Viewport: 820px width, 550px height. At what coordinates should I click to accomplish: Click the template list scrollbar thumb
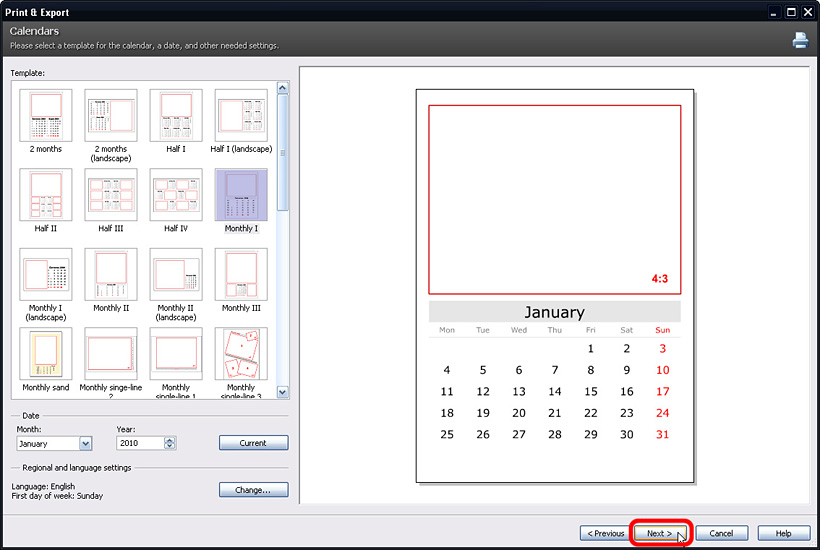(x=282, y=153)
